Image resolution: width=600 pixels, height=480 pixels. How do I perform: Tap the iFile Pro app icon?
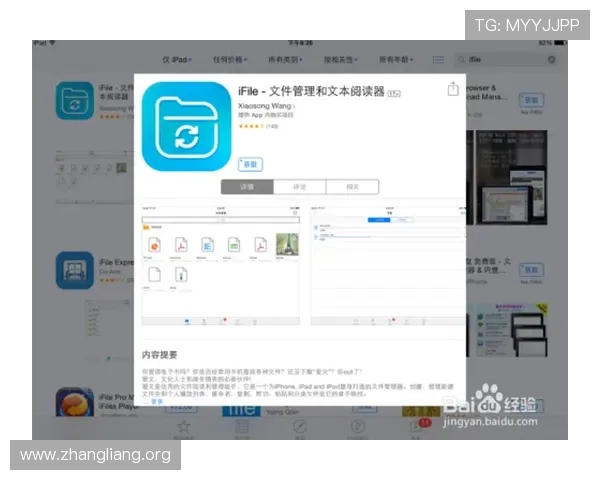click(75, 402)
